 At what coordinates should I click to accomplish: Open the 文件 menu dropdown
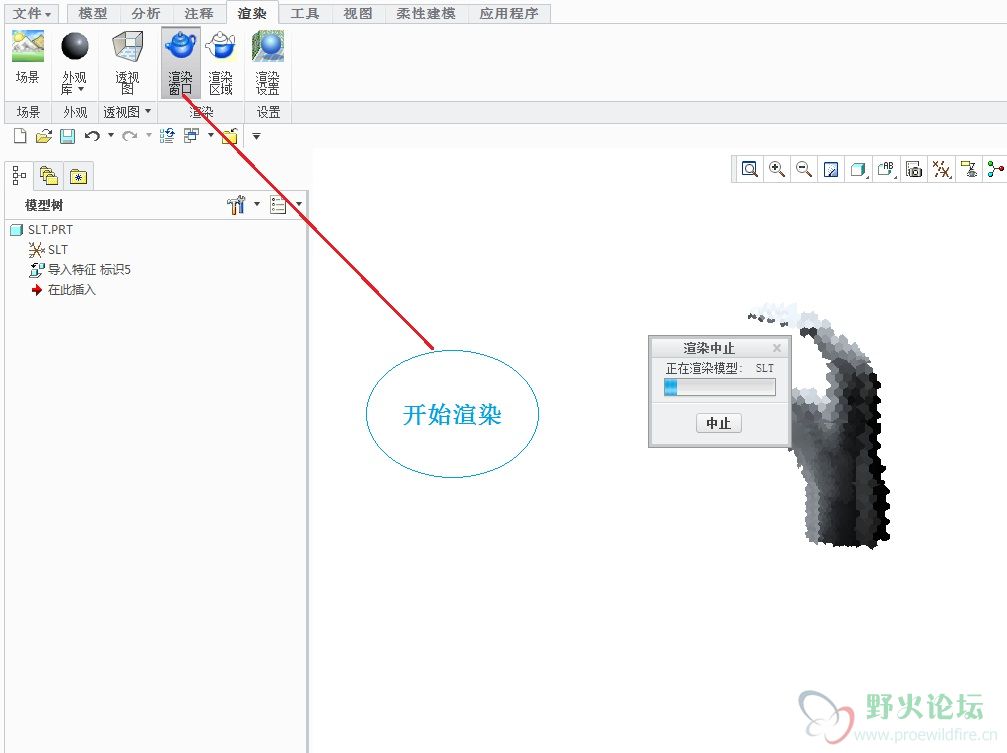point(31,13)
